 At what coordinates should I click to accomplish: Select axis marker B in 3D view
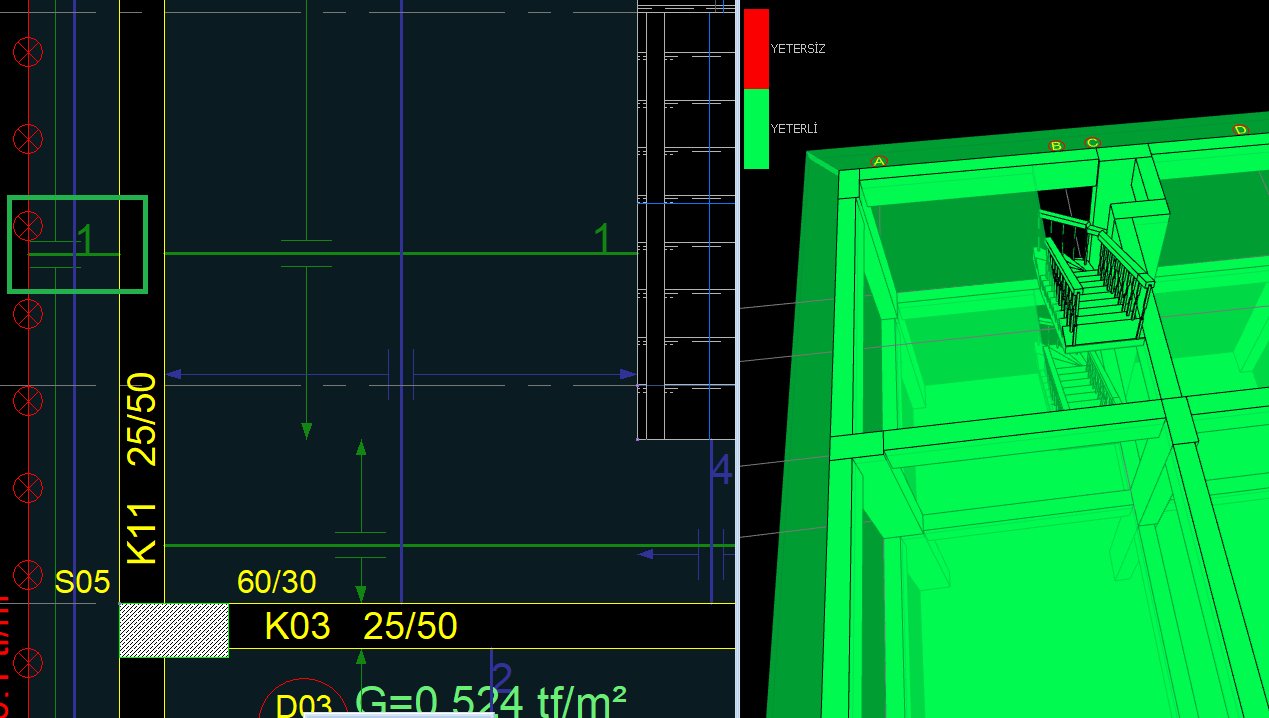[x=1056, y=146]
